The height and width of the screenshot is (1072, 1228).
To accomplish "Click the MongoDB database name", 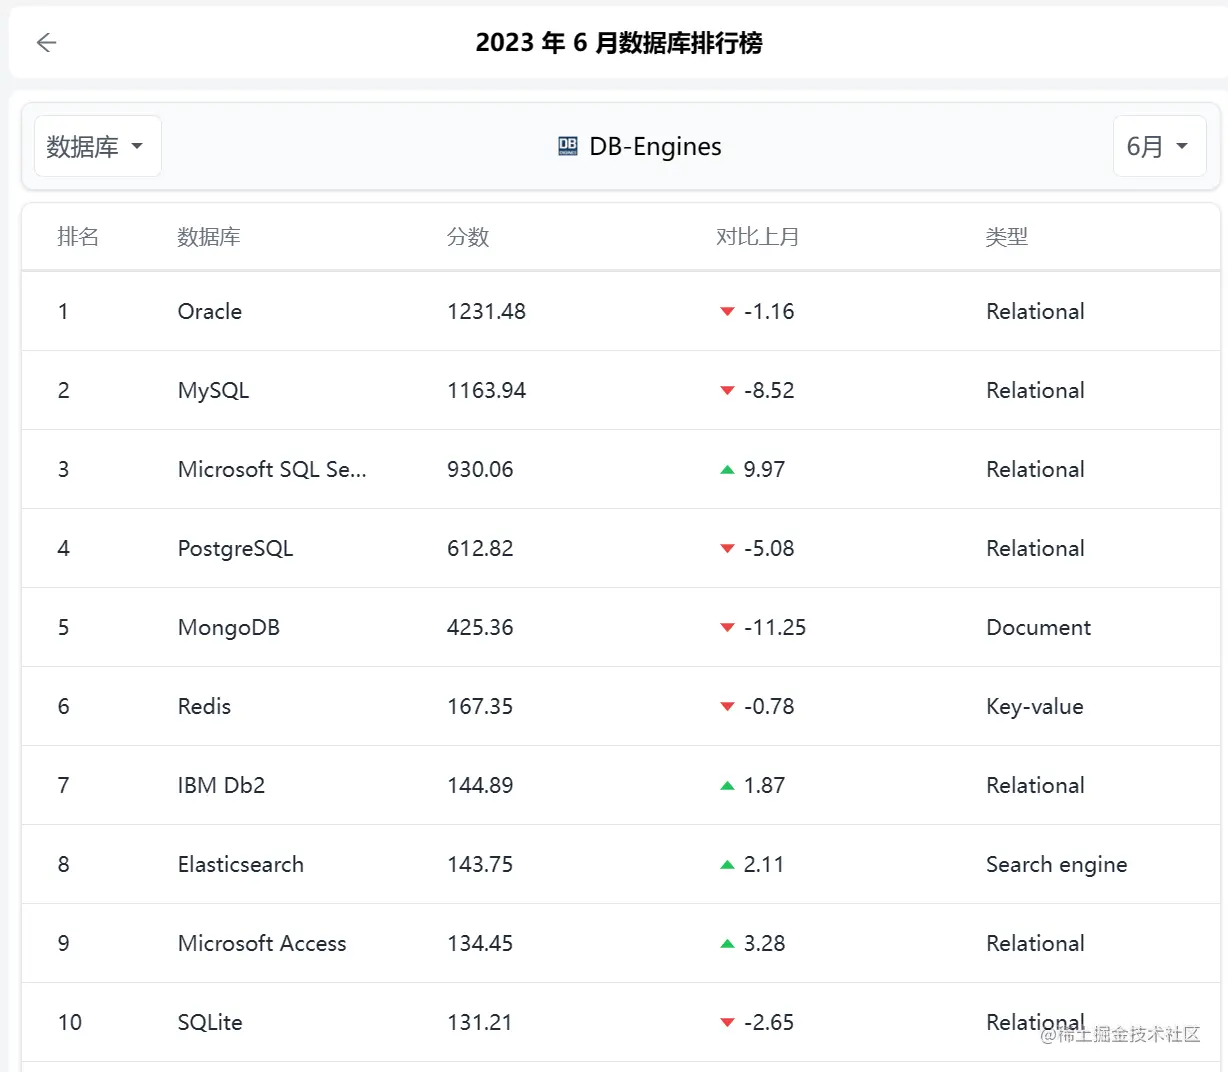I will click(x=228, y=627).
